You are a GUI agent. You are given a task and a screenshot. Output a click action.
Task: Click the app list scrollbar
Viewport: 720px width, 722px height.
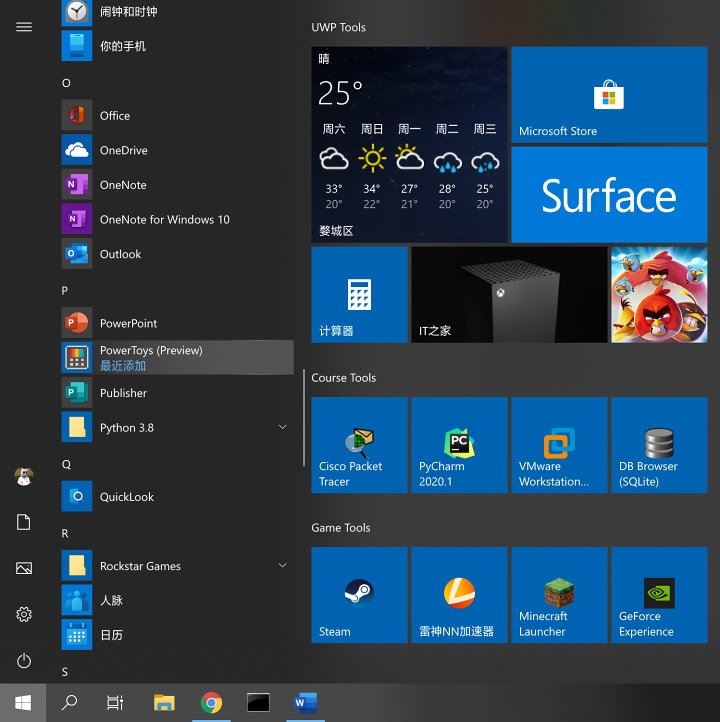click(304, 418)
